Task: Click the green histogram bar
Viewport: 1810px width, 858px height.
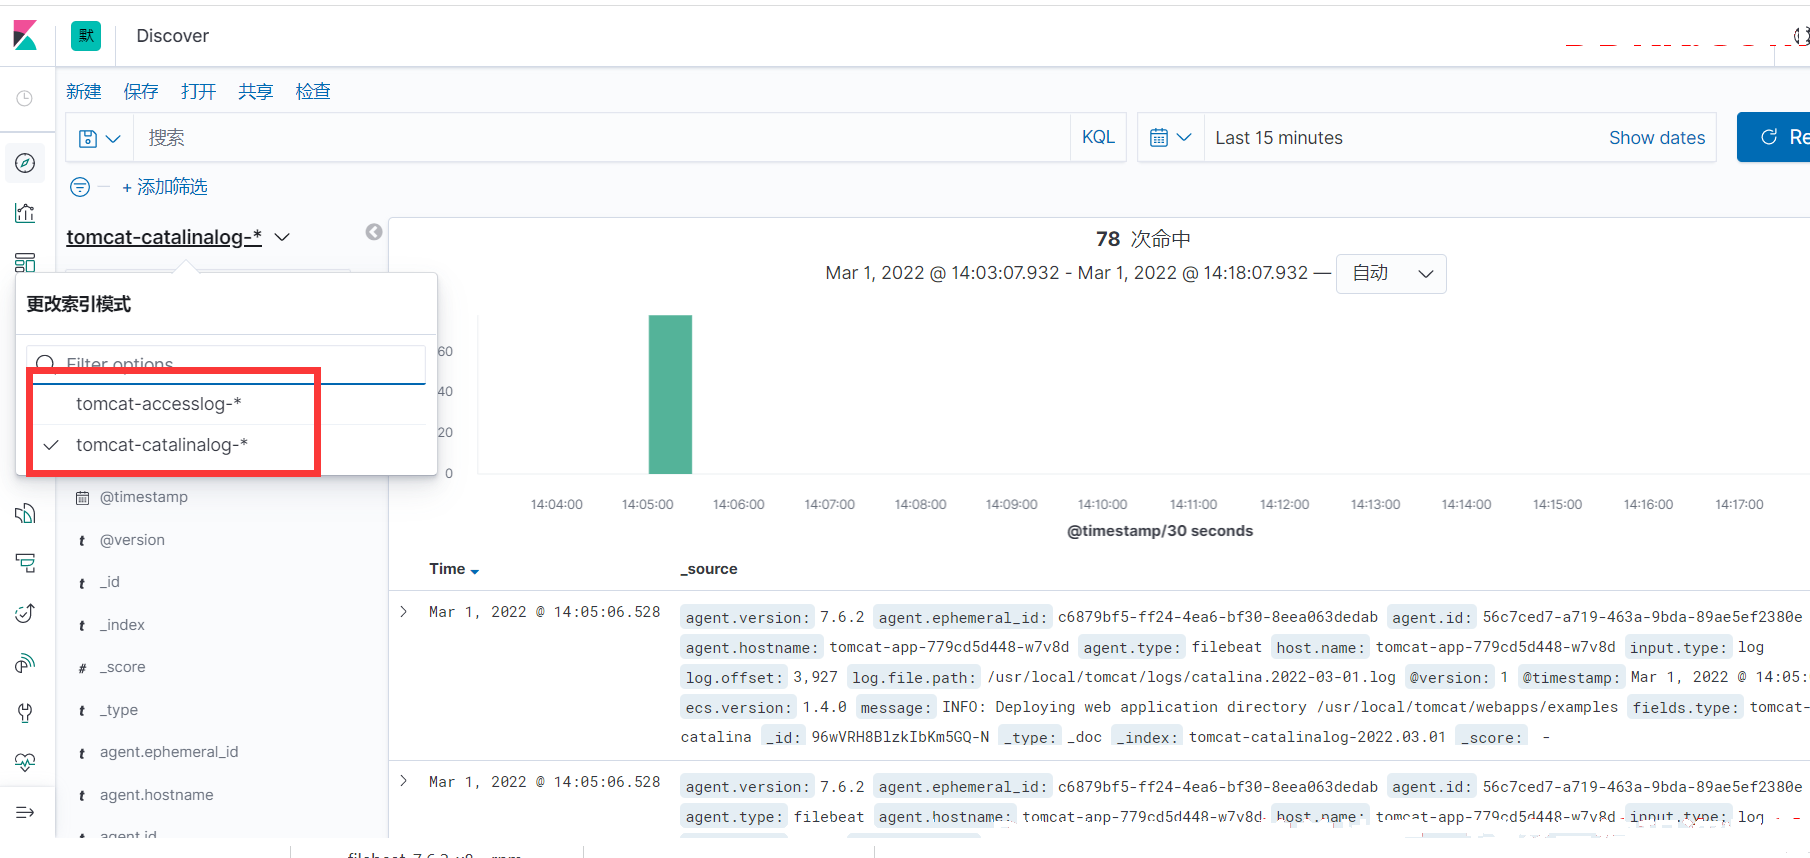Action: point(670,394)
